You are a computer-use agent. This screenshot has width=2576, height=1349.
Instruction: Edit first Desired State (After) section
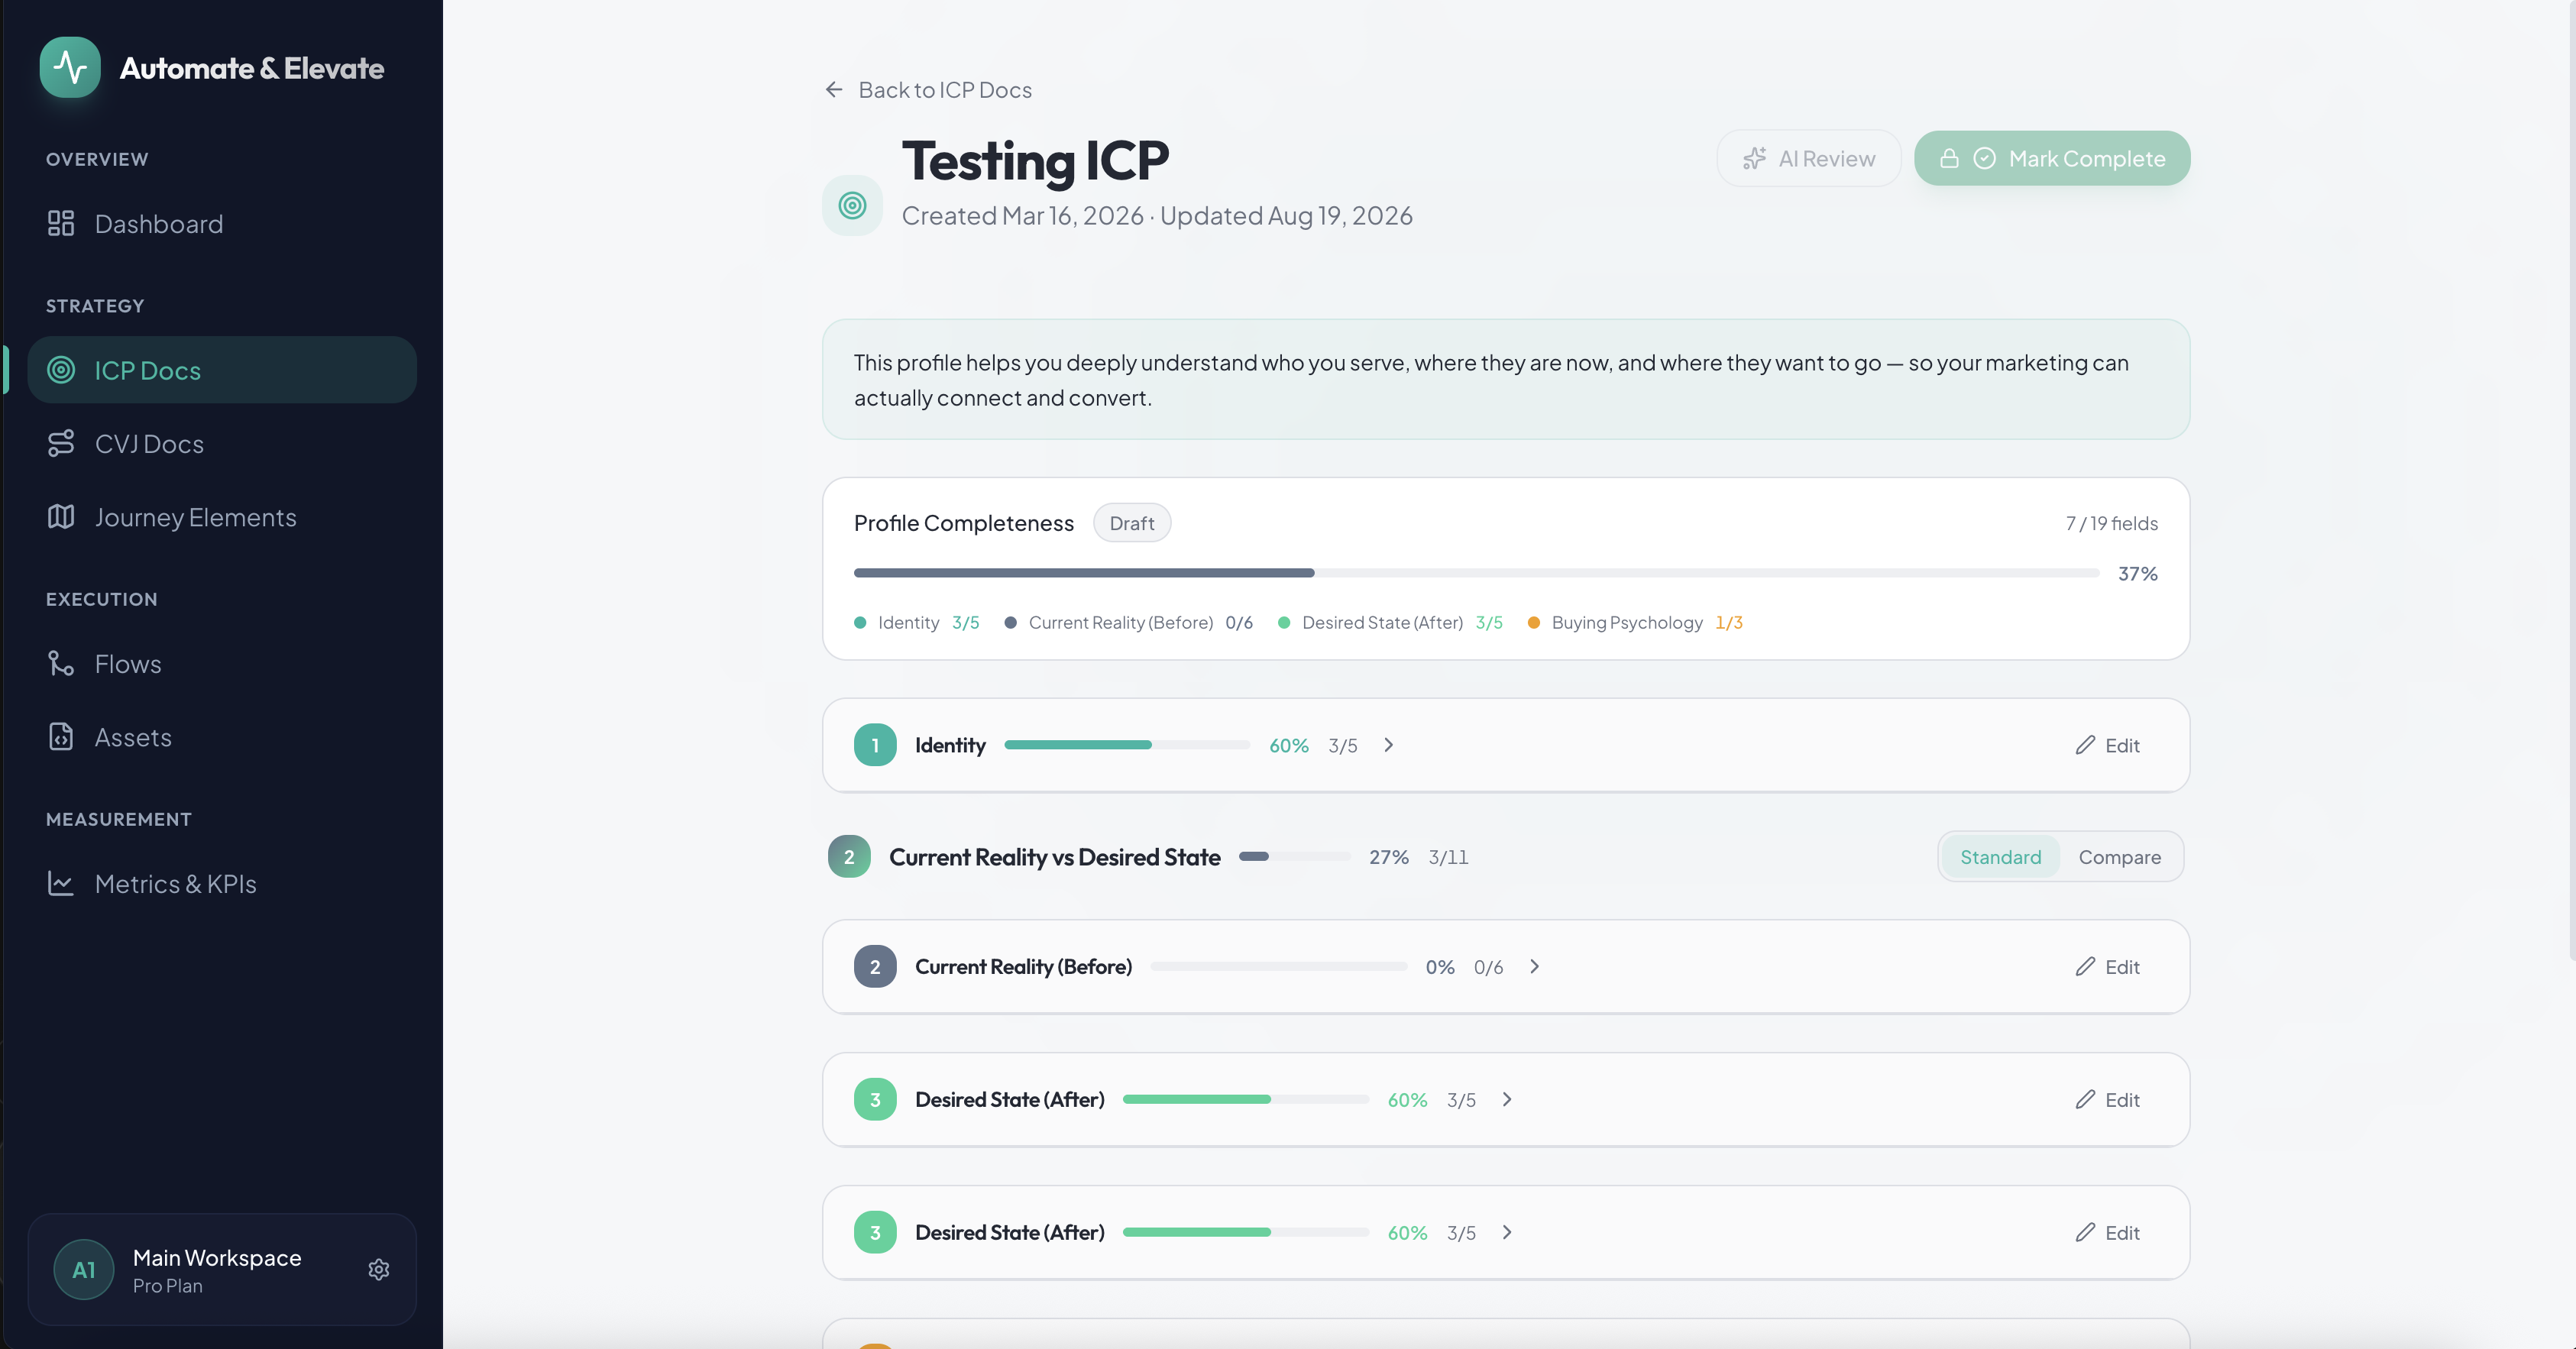pos(2107,1100)
